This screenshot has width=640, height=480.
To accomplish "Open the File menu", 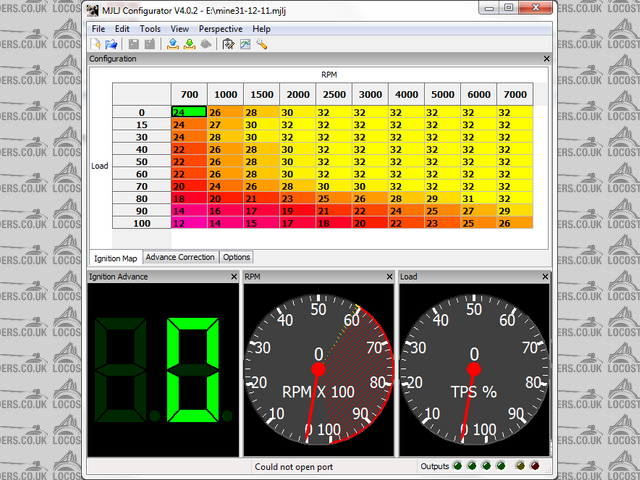I will (x=99, y=29).
